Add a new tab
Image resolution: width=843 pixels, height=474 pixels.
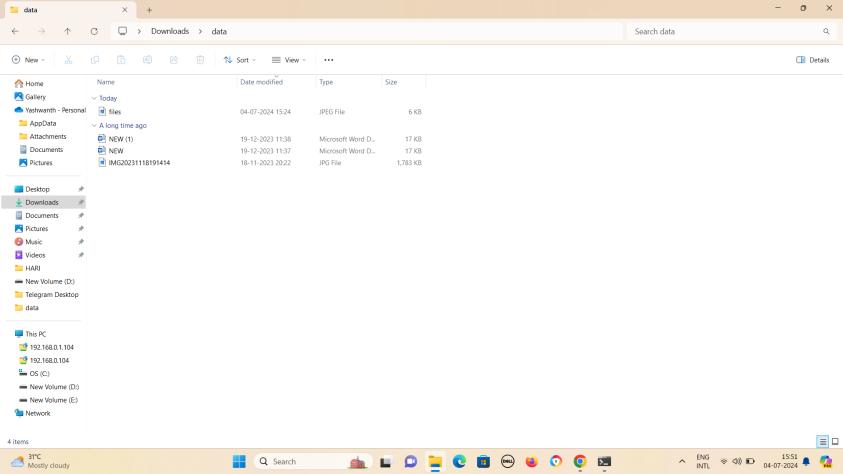(x=149, y=10)
